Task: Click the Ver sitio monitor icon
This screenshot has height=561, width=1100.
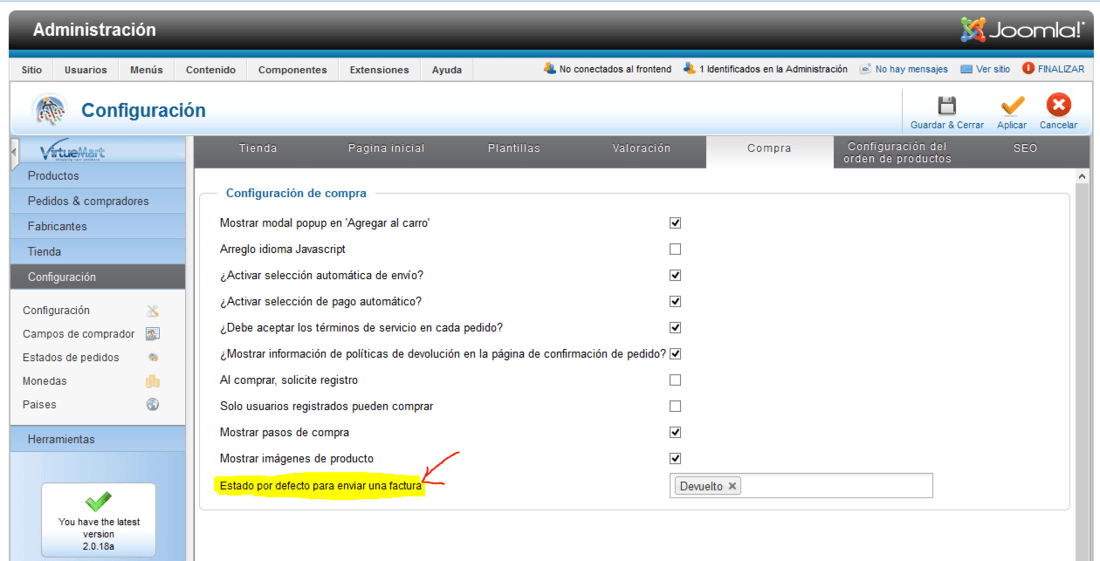Action: pyautogui.click(x=966, y=69)
